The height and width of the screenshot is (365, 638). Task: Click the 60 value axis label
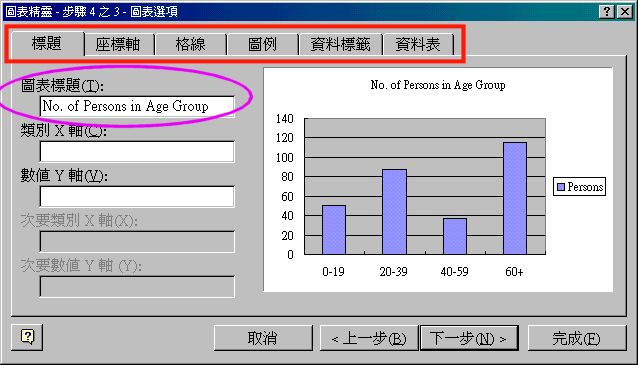pyautogui.click(x=287, y=197)
